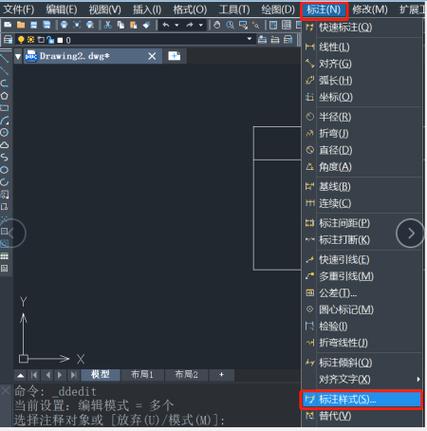Click layer 0 white color swatch
Viewport: 427px width, 431px height.
tap(60, 40)
